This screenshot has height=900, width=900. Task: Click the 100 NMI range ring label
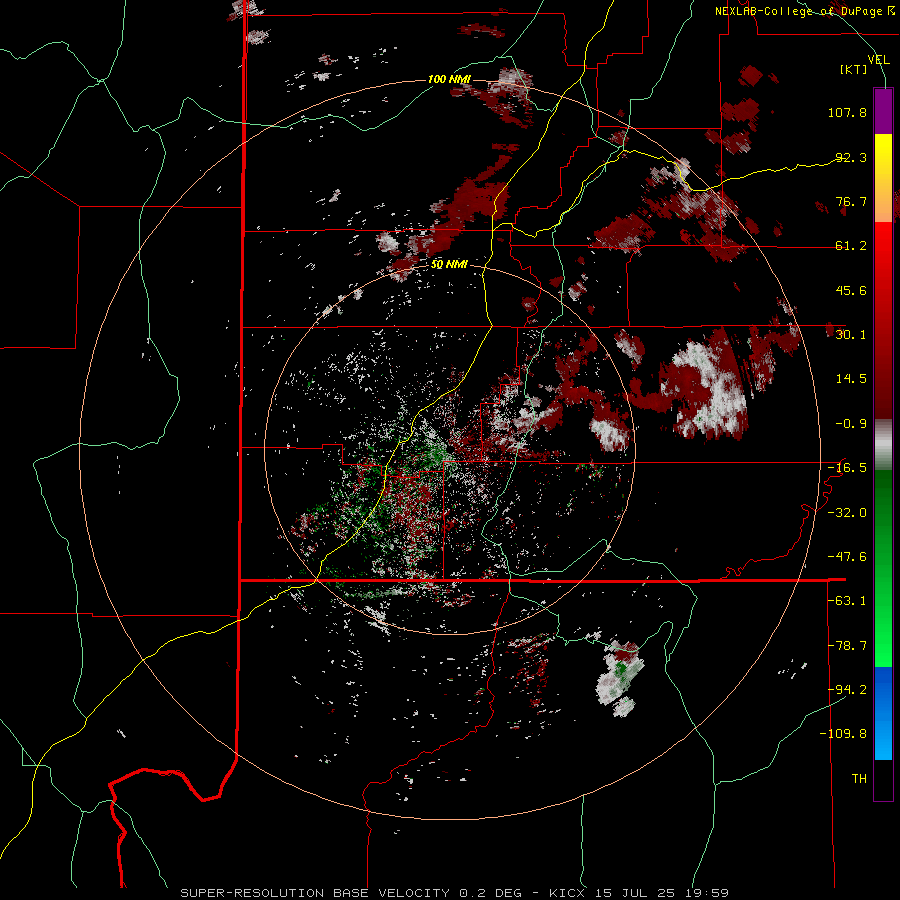pos(449,79)
